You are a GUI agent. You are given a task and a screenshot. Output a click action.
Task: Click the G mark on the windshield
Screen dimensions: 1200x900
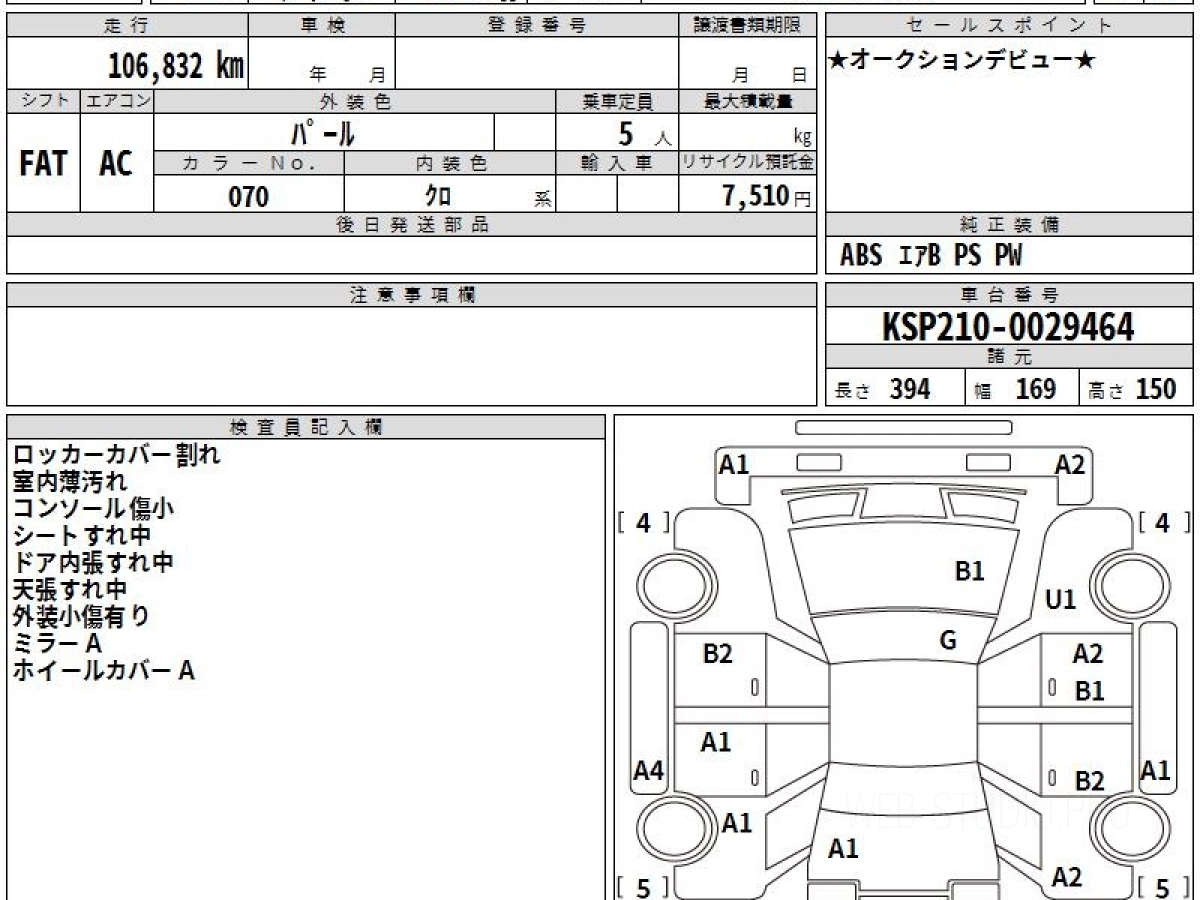click(x=948, y=642)
